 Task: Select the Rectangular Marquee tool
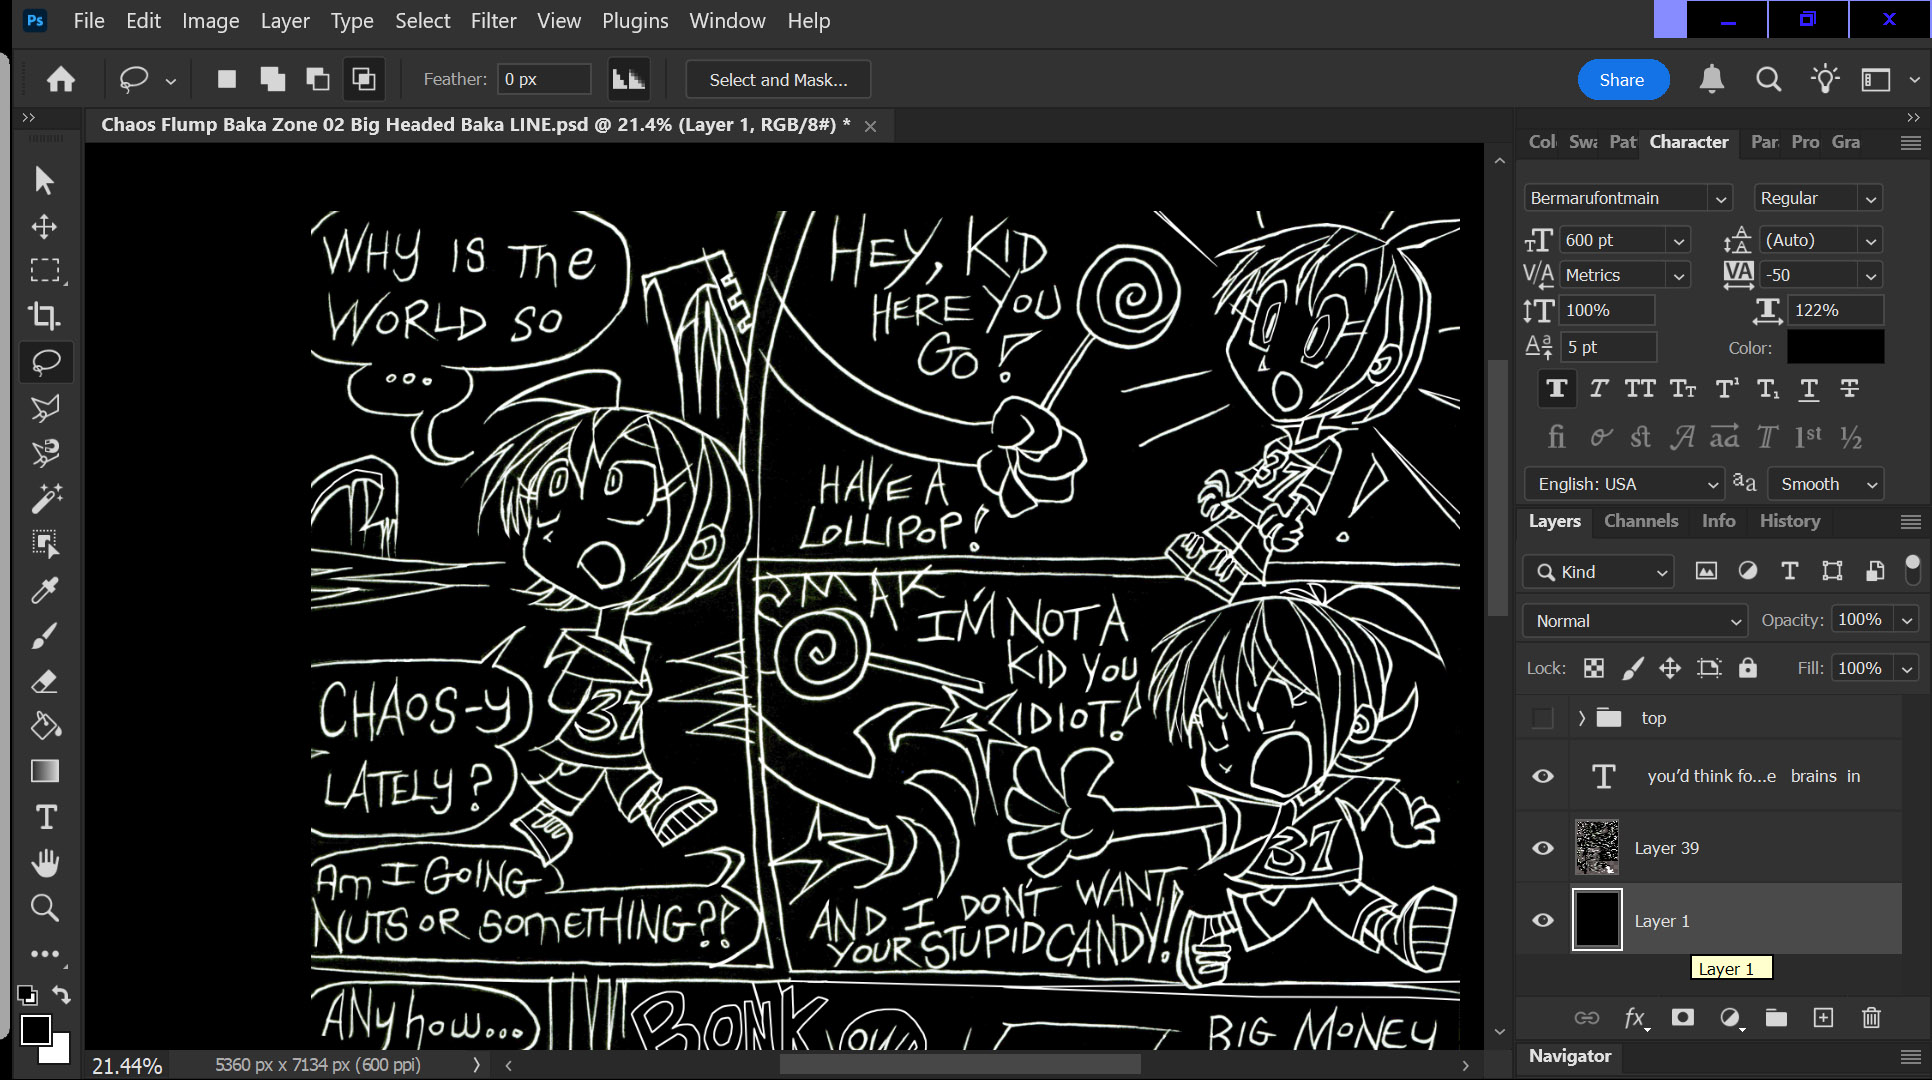pyautogui.click(x=44, y=271)
